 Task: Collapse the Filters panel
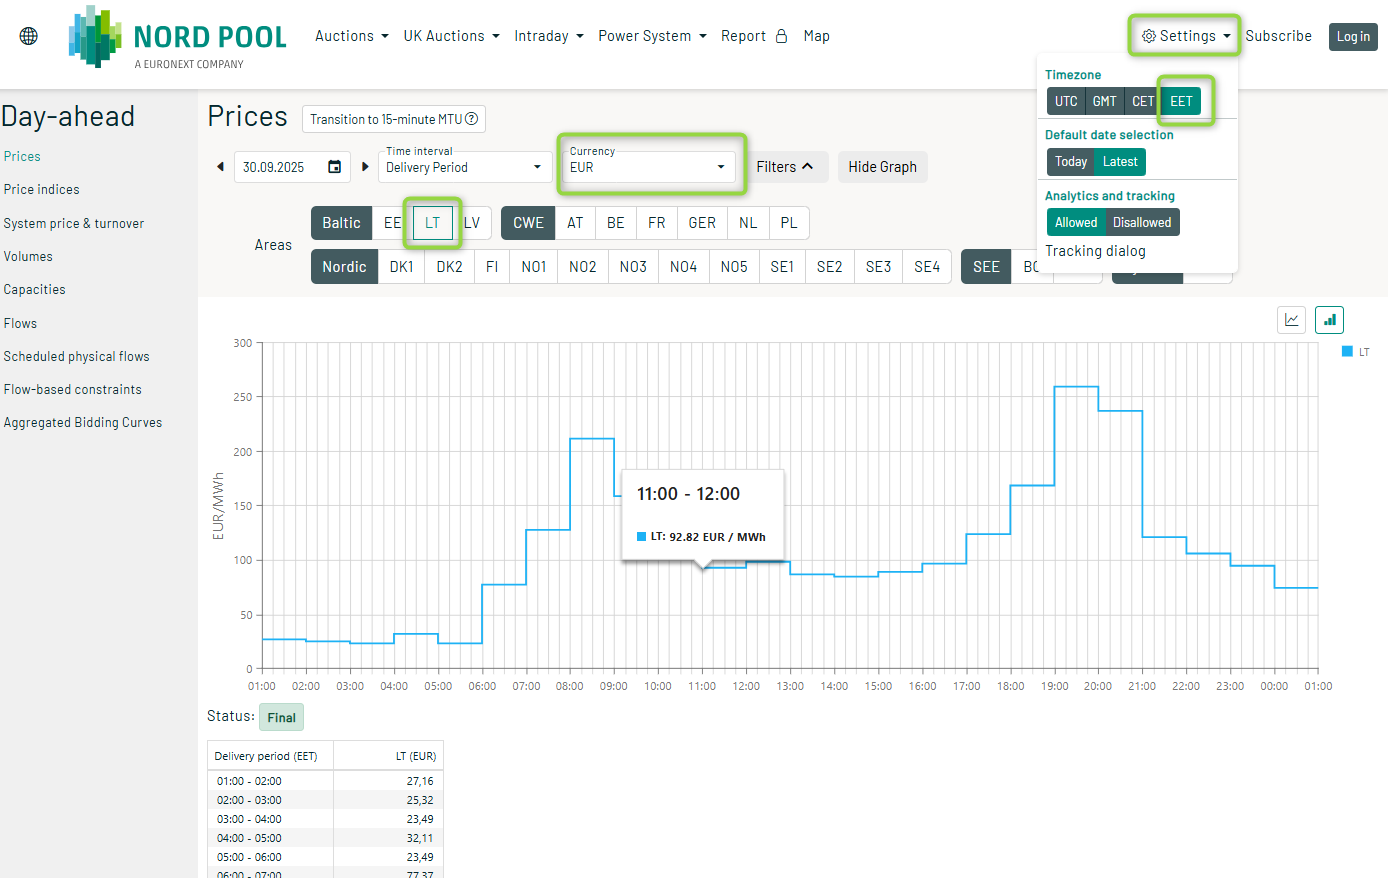click(x=786, y=167)
